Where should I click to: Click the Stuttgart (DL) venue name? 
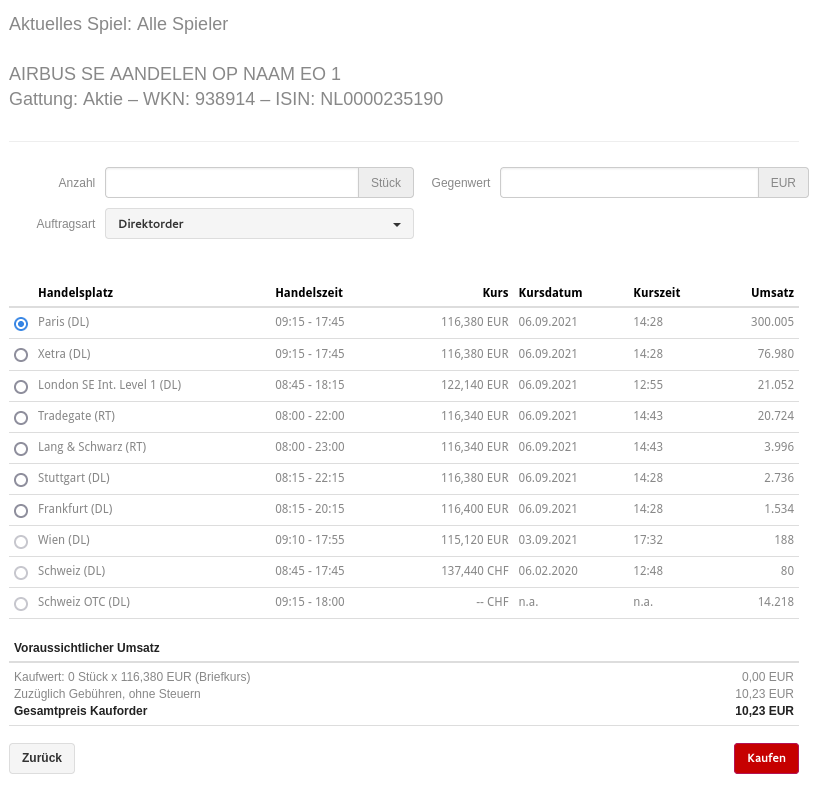pyautogui.click(x=73, y=478)
